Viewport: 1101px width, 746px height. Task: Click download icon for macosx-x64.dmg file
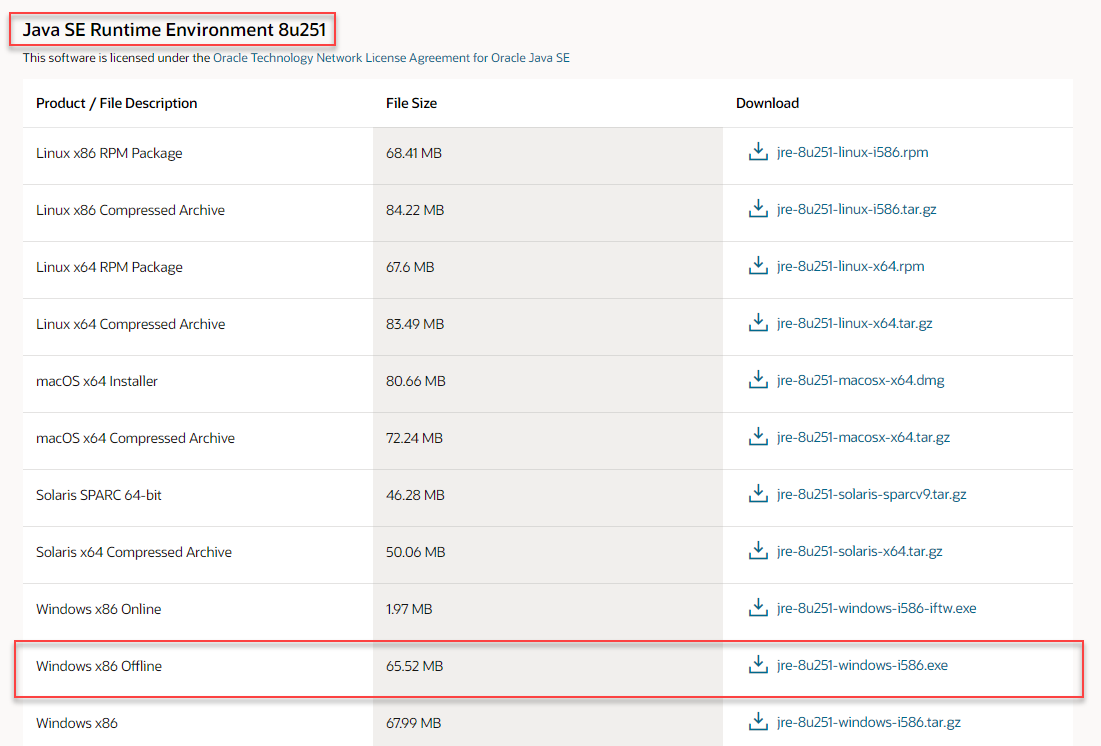758,379
